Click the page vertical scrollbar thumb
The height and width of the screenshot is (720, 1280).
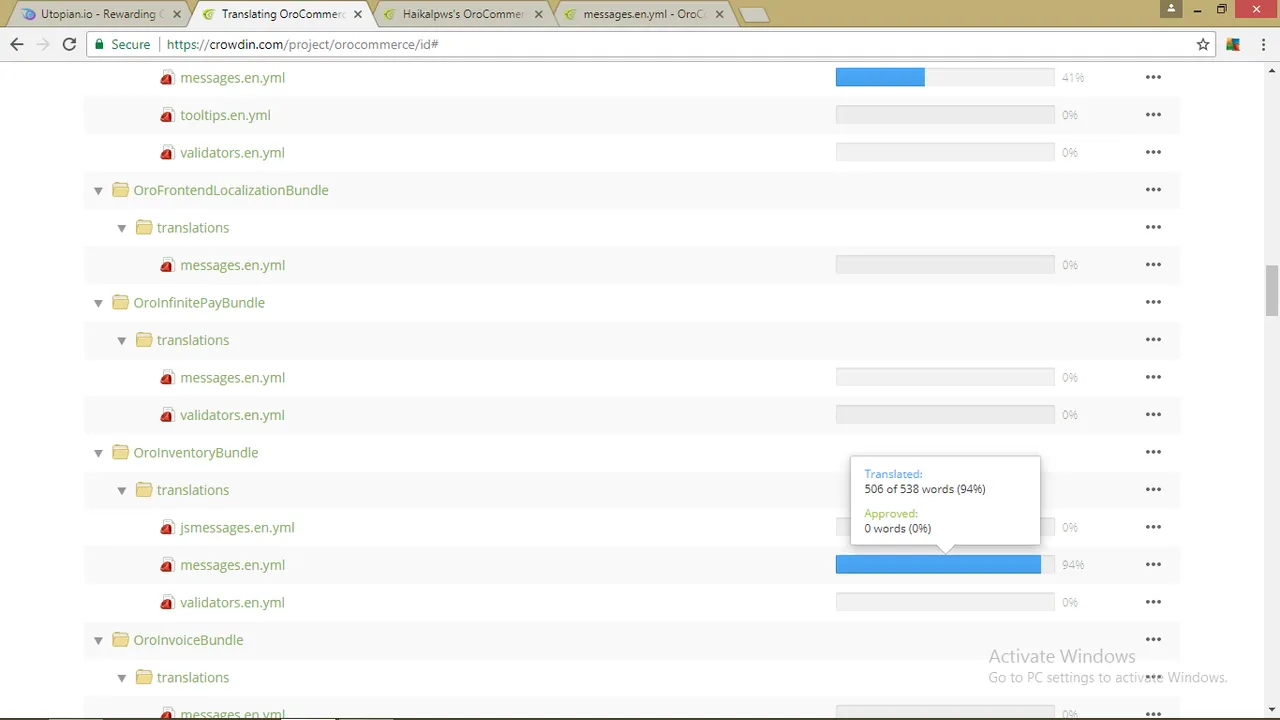1272,290
